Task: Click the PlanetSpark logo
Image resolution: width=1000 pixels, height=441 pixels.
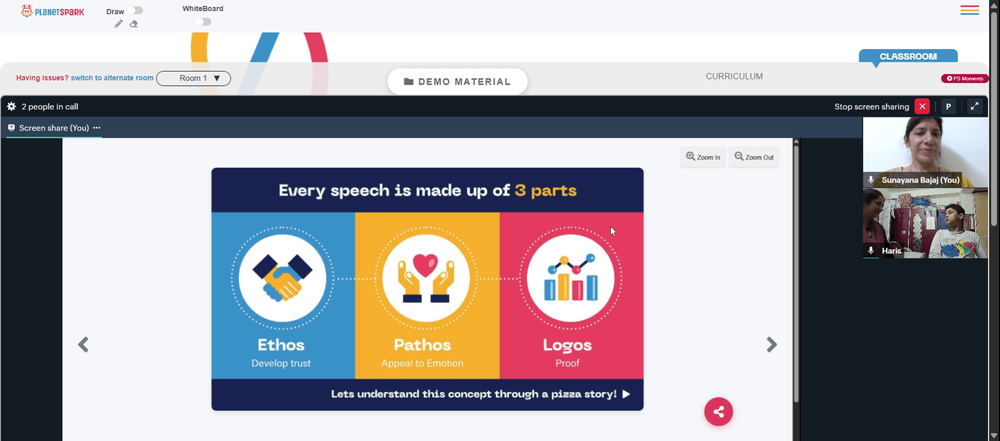Action: point(52,11)
